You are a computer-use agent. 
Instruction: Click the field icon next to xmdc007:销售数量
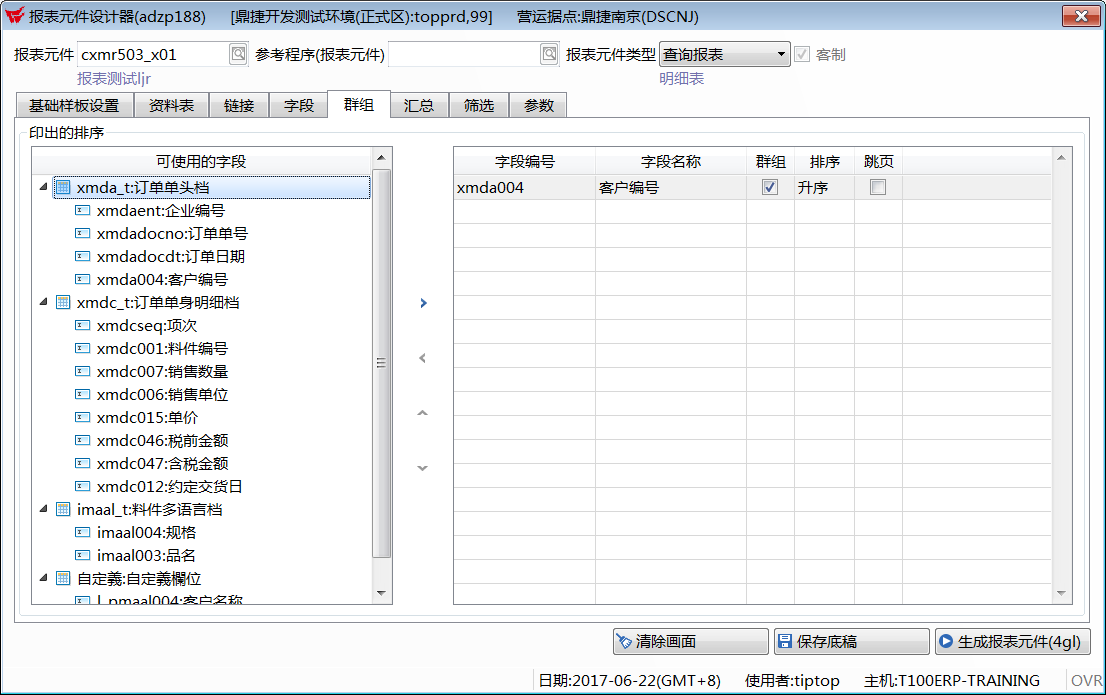tap(83, 371)
